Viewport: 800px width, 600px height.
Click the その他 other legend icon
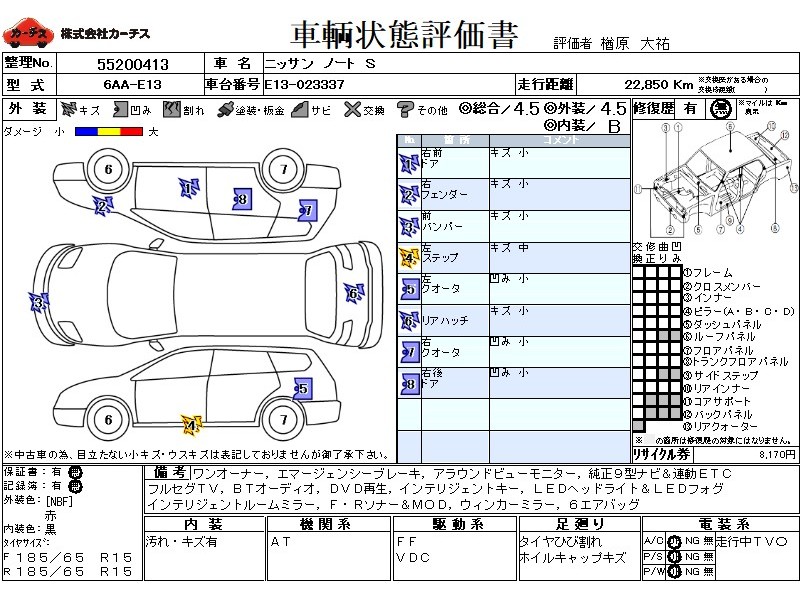[x=406, y=109]
